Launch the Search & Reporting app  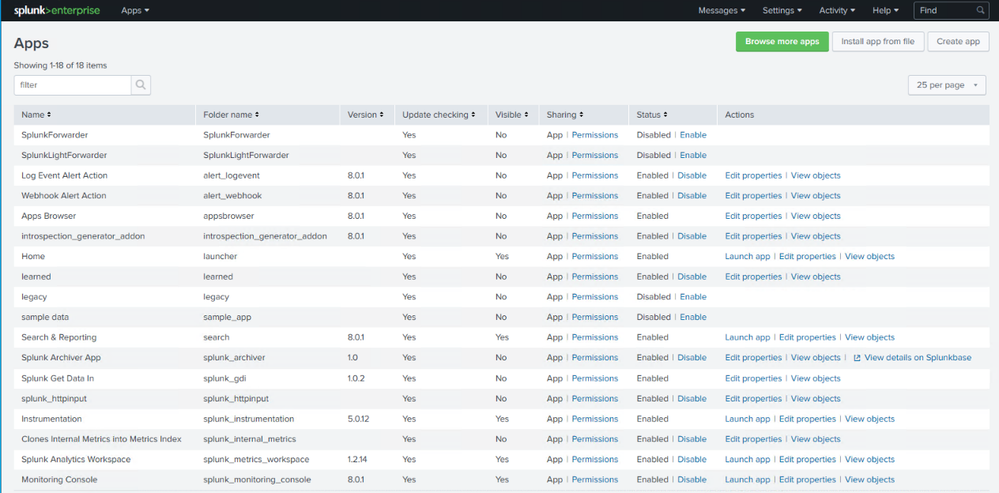pos(747,338)
